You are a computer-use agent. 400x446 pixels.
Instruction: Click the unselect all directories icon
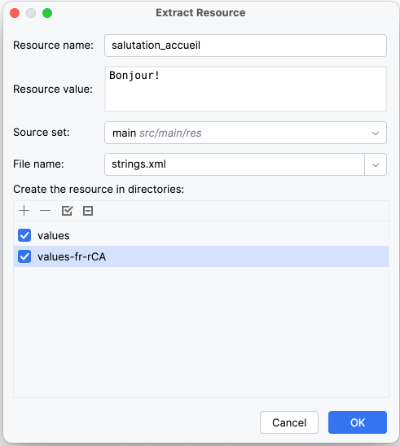coord(88,211)
